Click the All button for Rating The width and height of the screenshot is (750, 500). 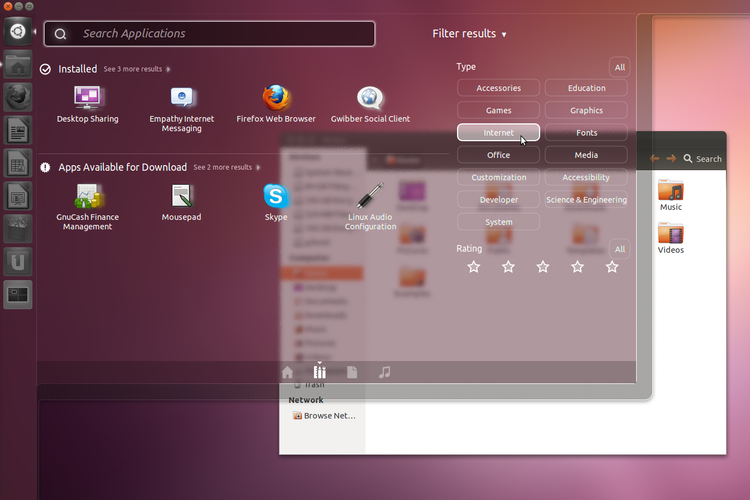point(620,249)
